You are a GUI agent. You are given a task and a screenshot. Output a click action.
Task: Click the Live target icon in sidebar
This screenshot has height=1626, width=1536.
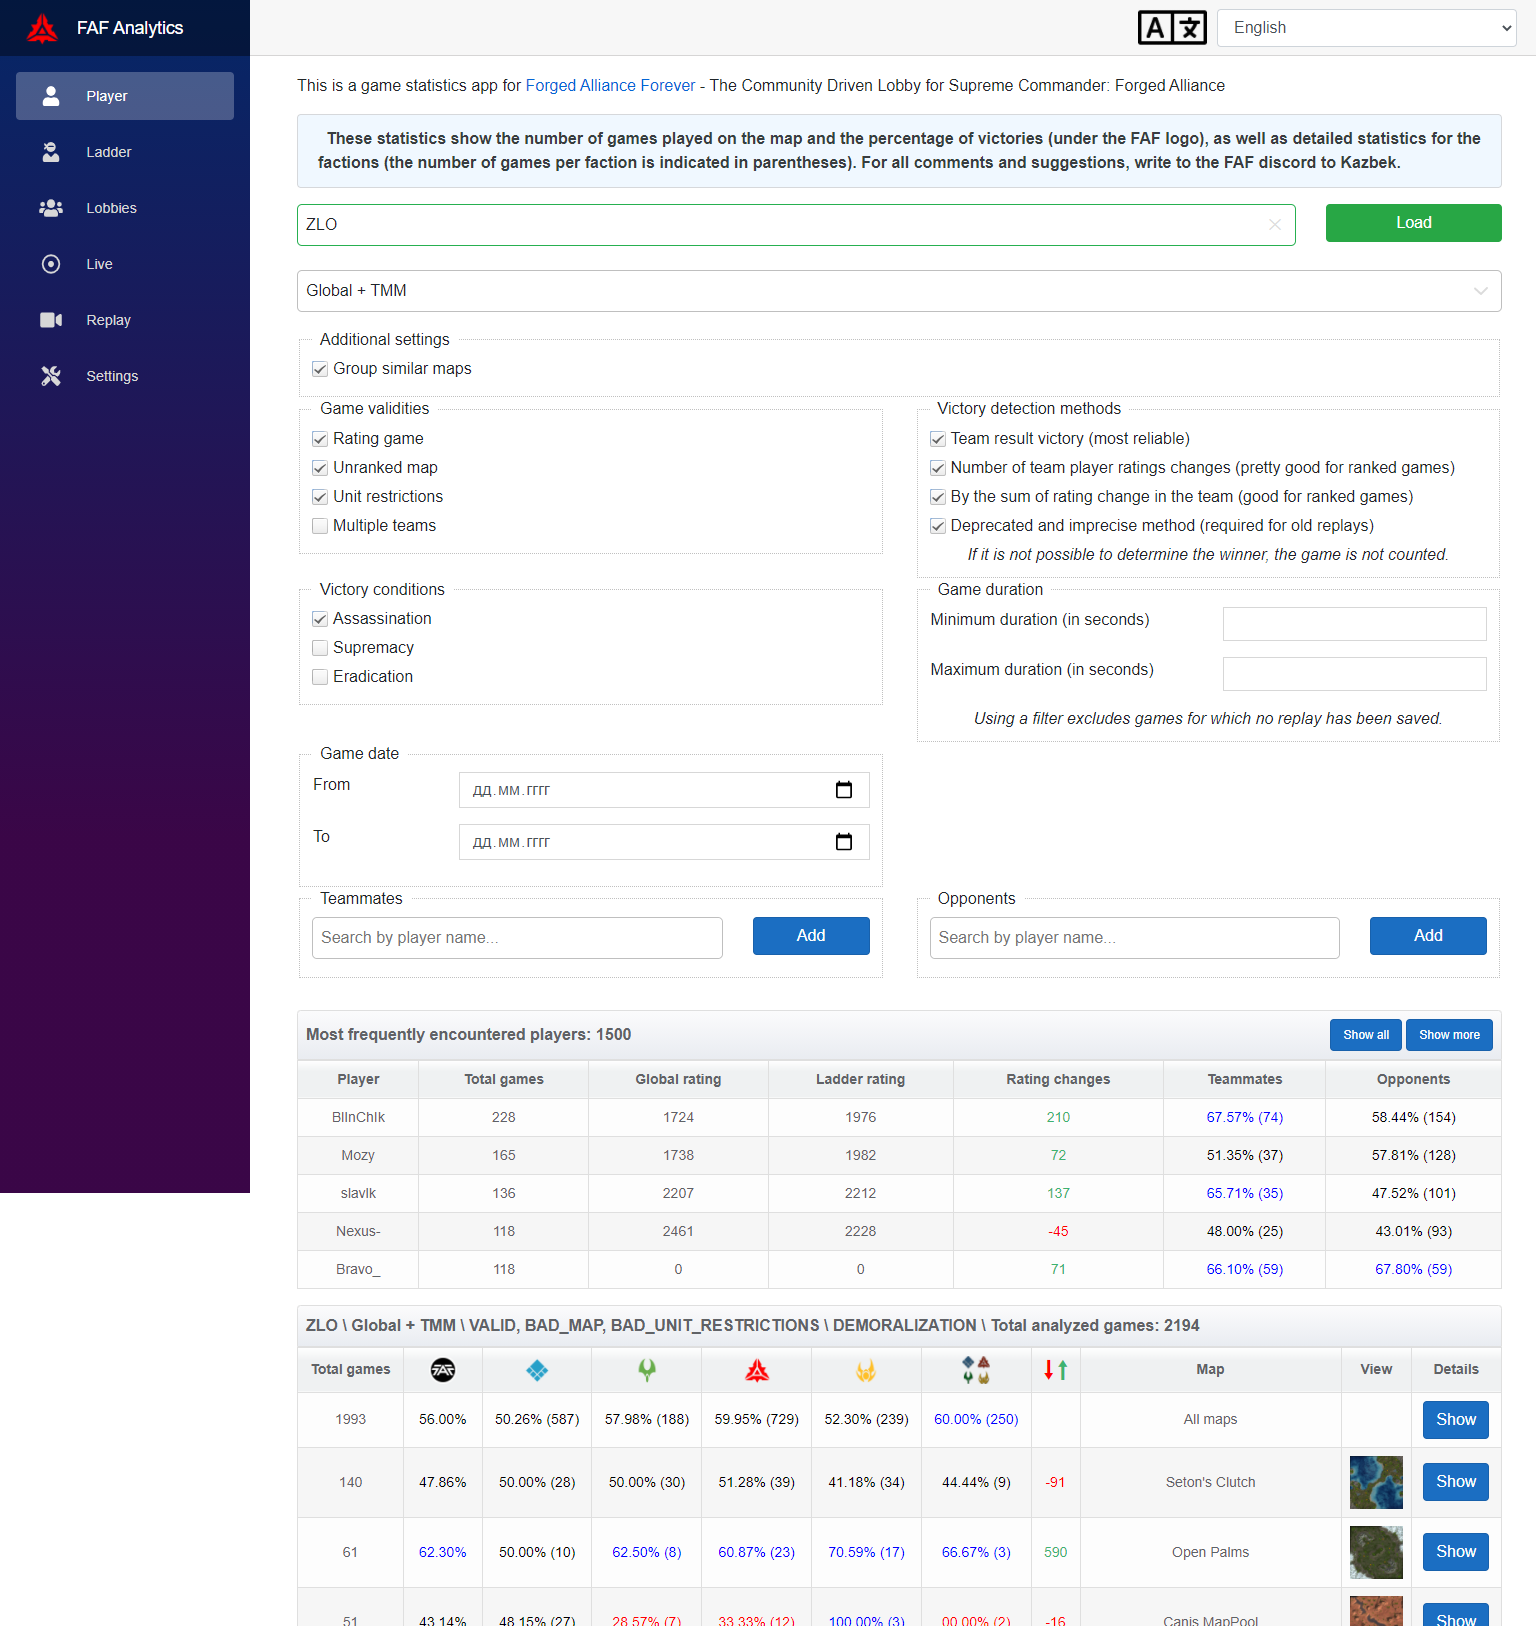tap(51, 264)
